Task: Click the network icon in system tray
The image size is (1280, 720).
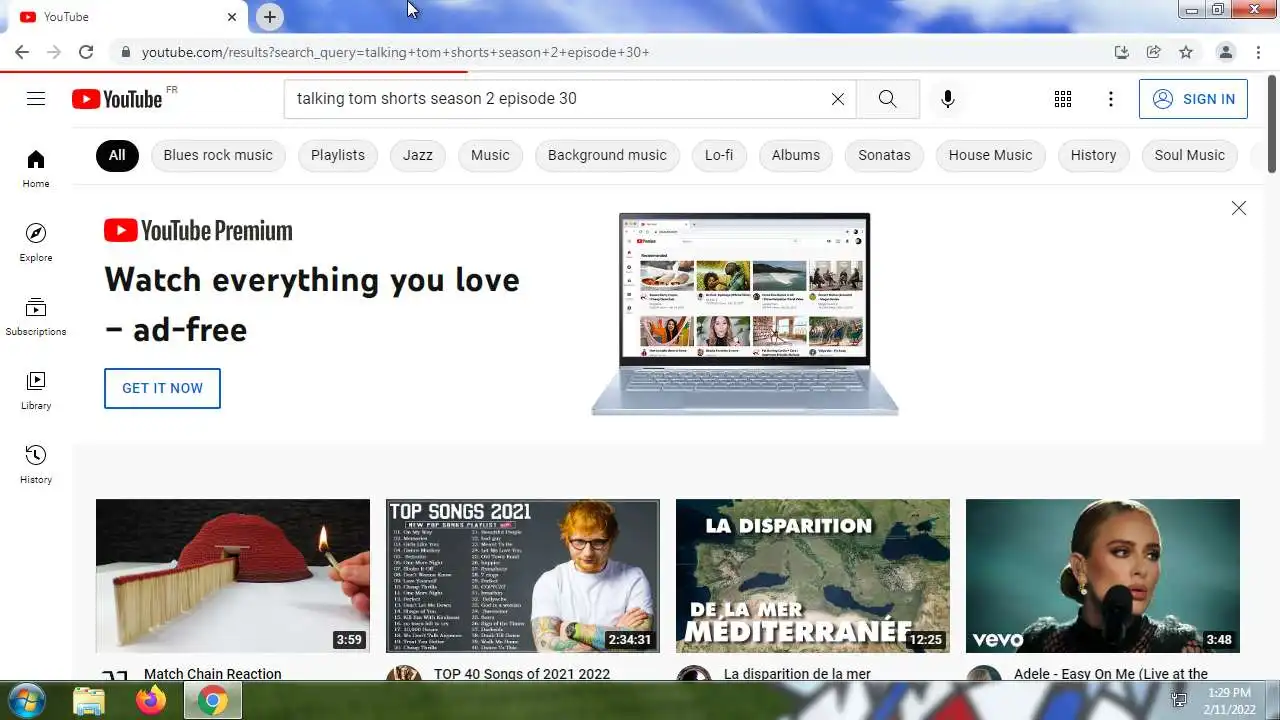Action: [1179, 701]
